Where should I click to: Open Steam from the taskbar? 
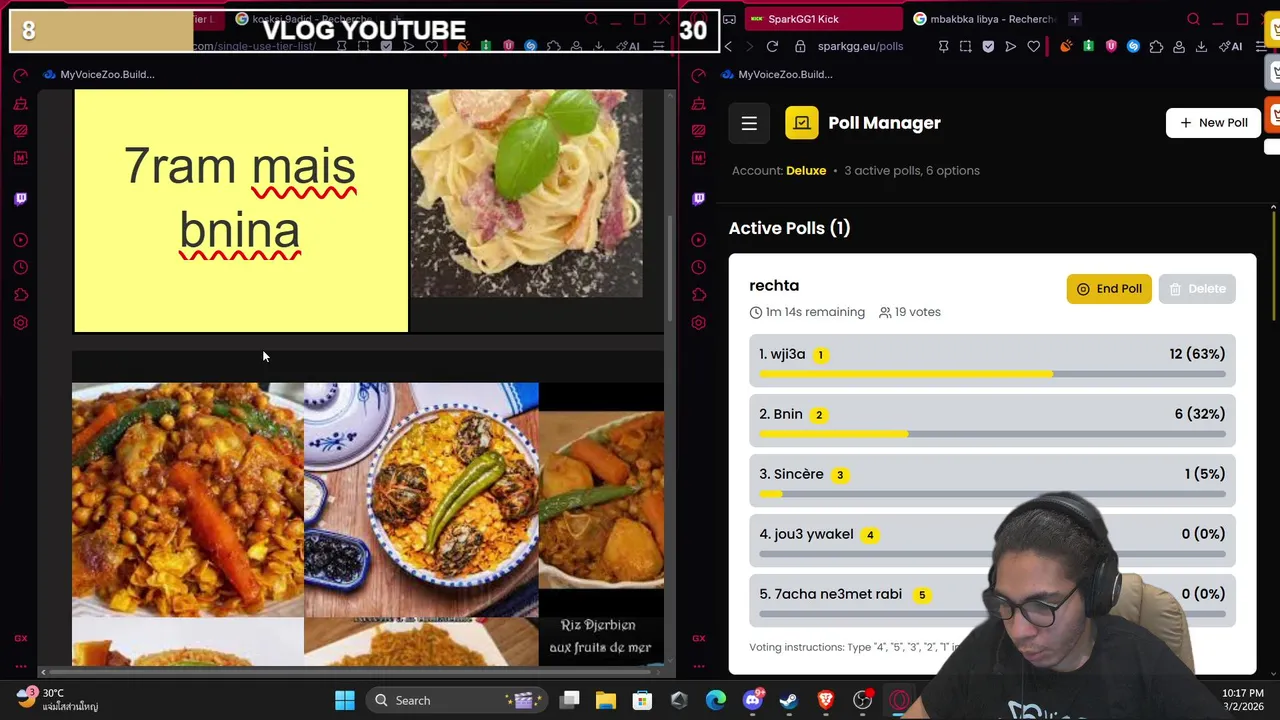789,700
